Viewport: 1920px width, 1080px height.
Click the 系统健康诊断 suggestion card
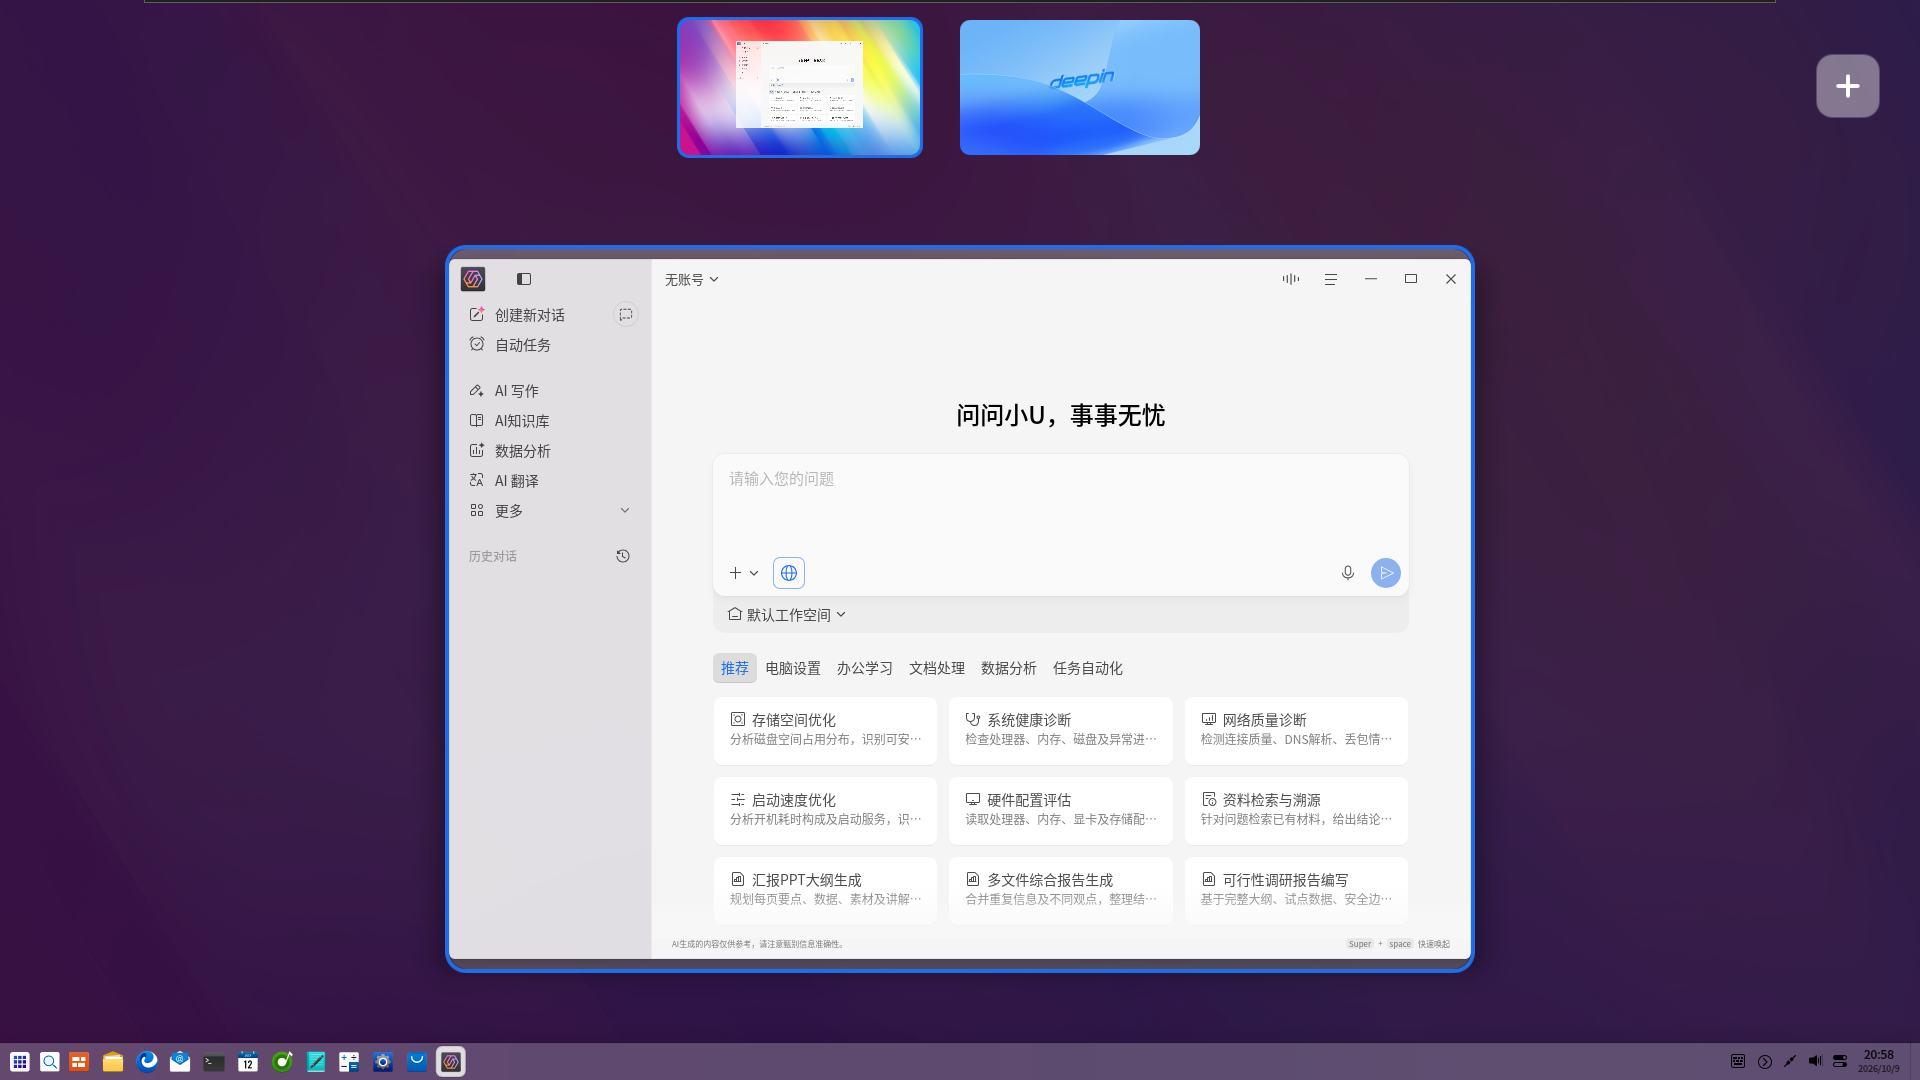click(x=1061, y=731)
